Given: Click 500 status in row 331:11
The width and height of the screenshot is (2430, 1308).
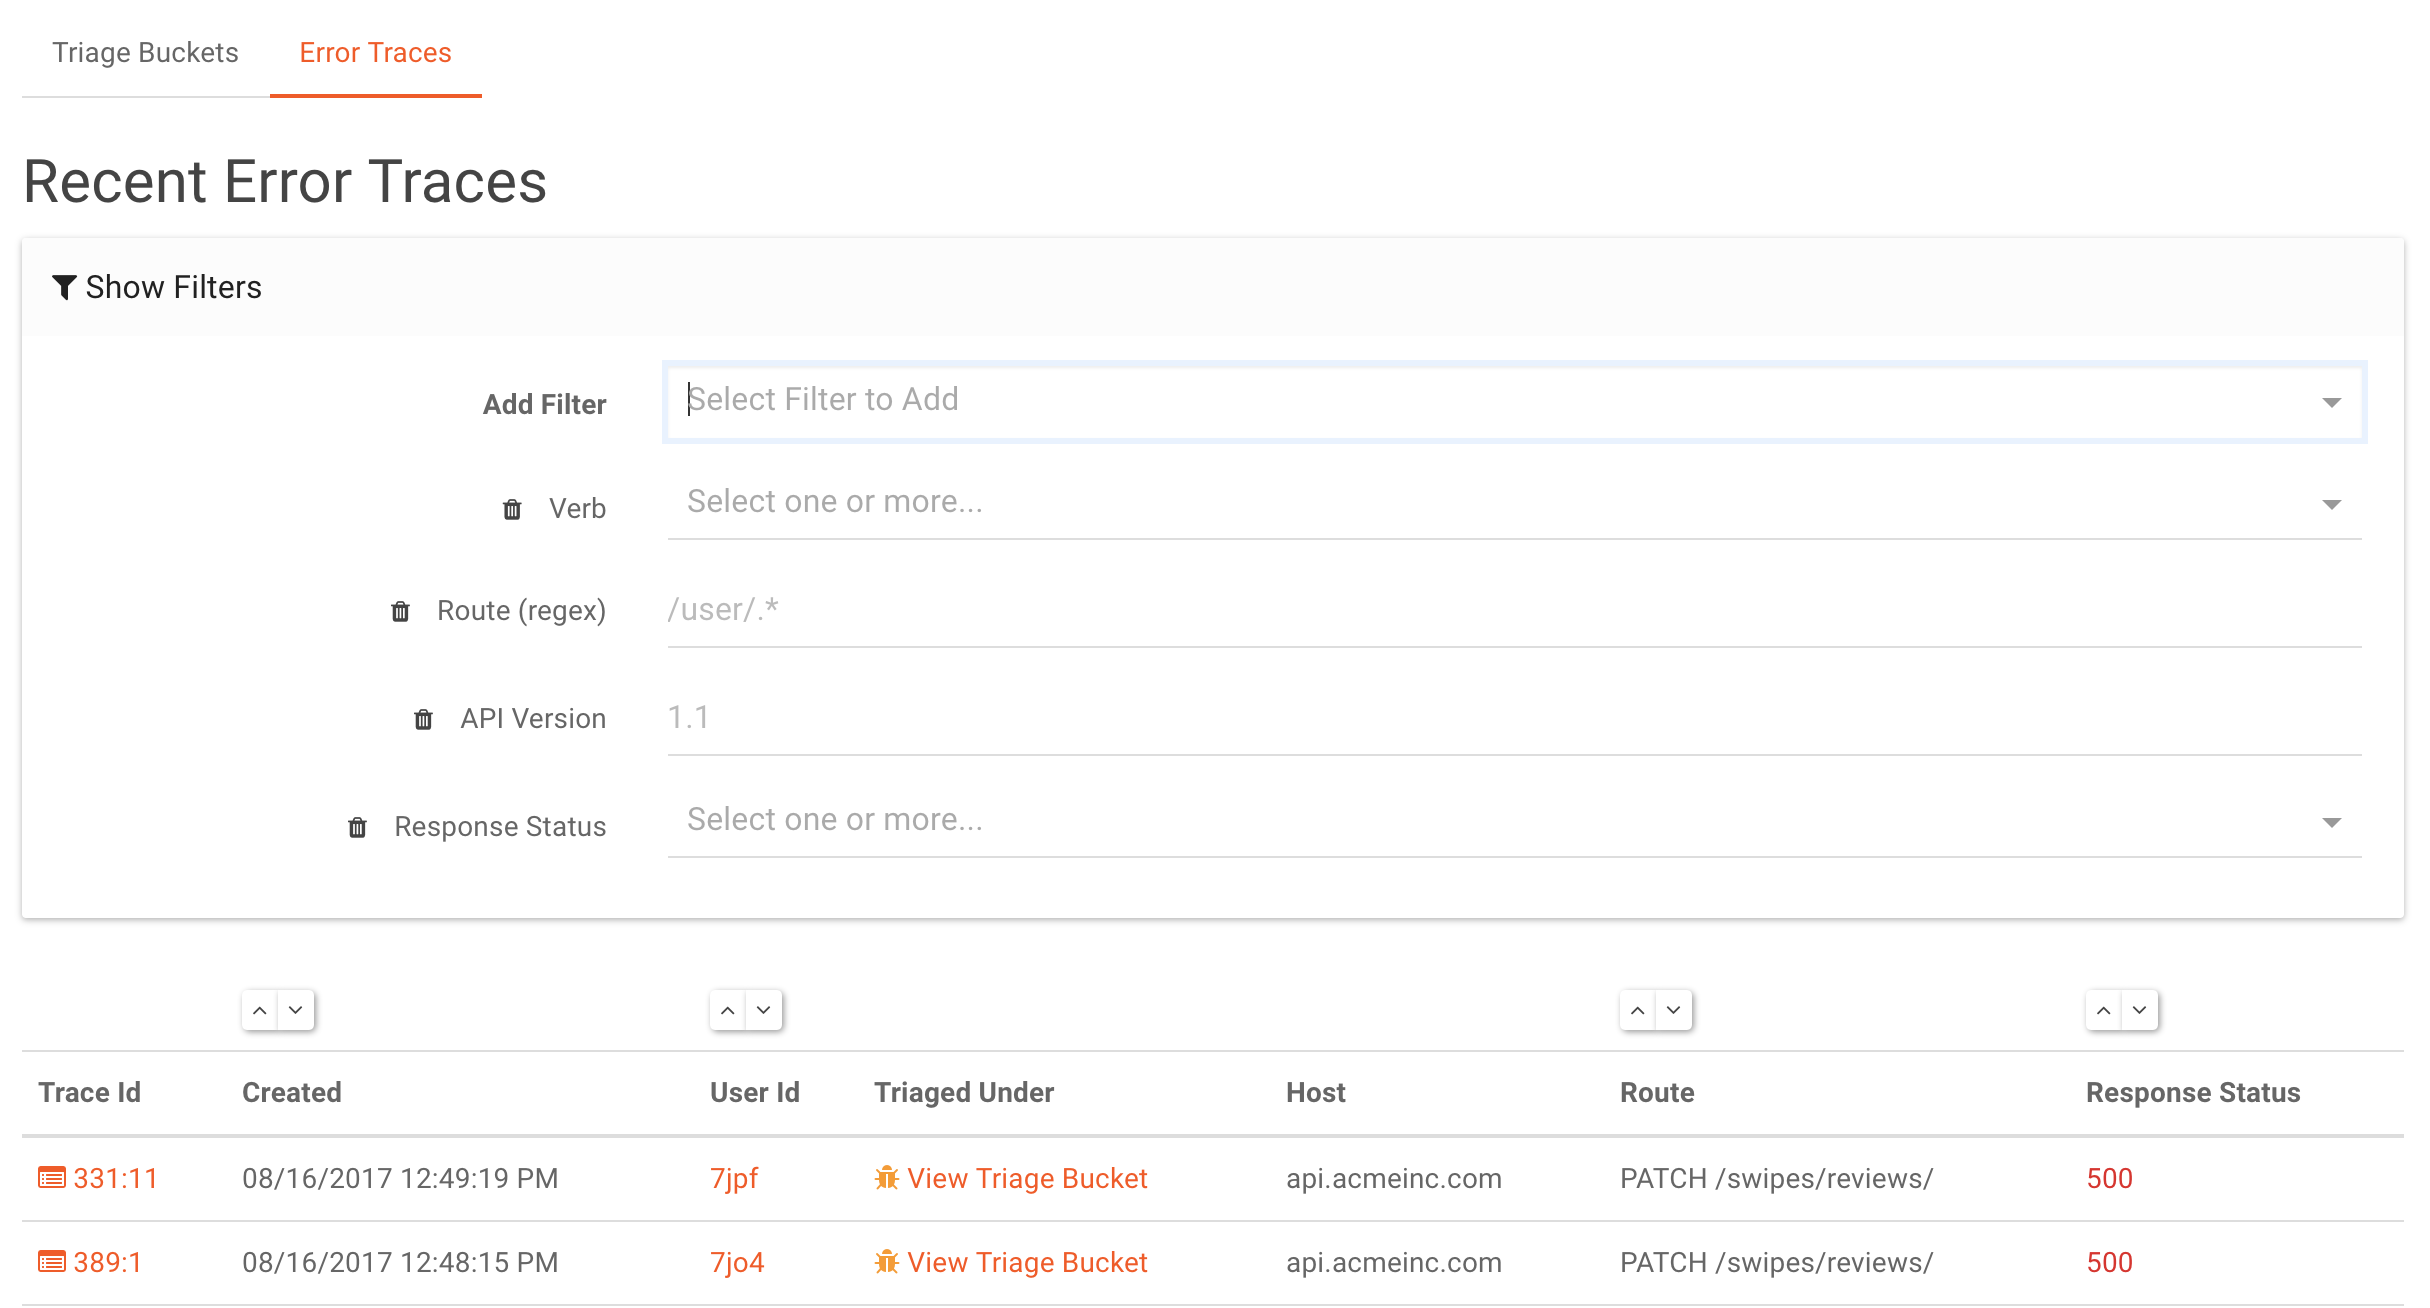Looking at the screenshot, I should 2110,1178.
